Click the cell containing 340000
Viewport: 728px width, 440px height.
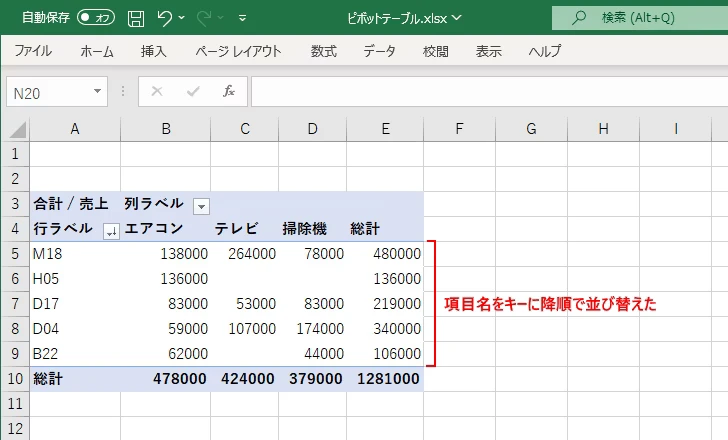coord(385,329)
